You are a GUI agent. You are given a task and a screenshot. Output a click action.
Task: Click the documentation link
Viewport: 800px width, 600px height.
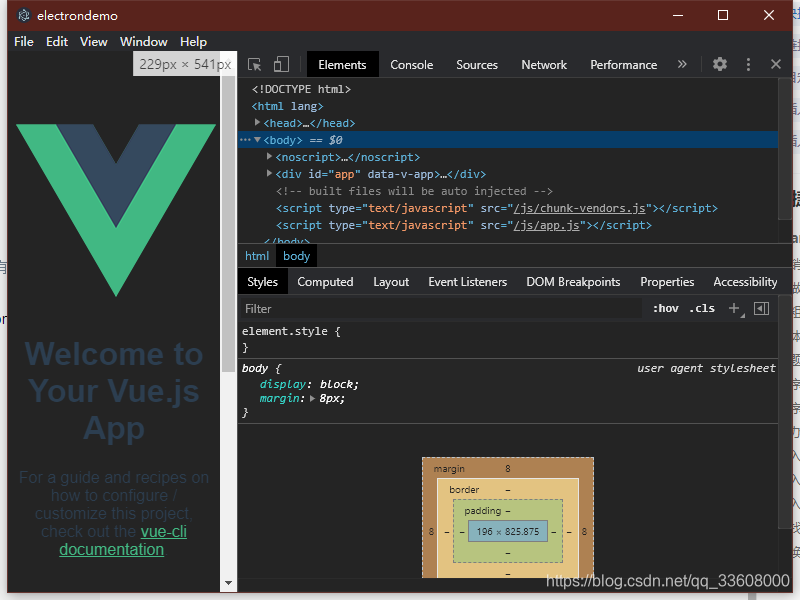111,549
